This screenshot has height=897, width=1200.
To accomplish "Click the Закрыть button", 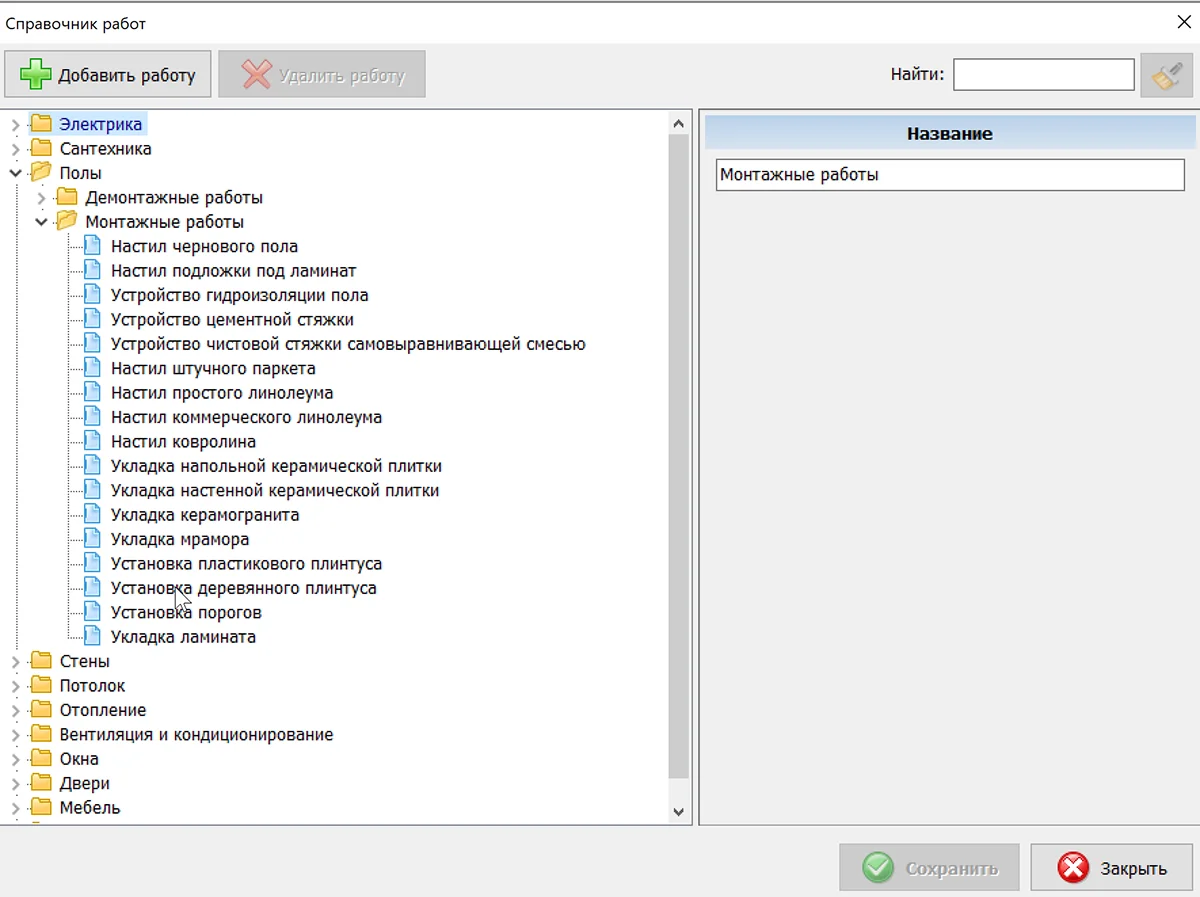I will (x=1112, y=868).
